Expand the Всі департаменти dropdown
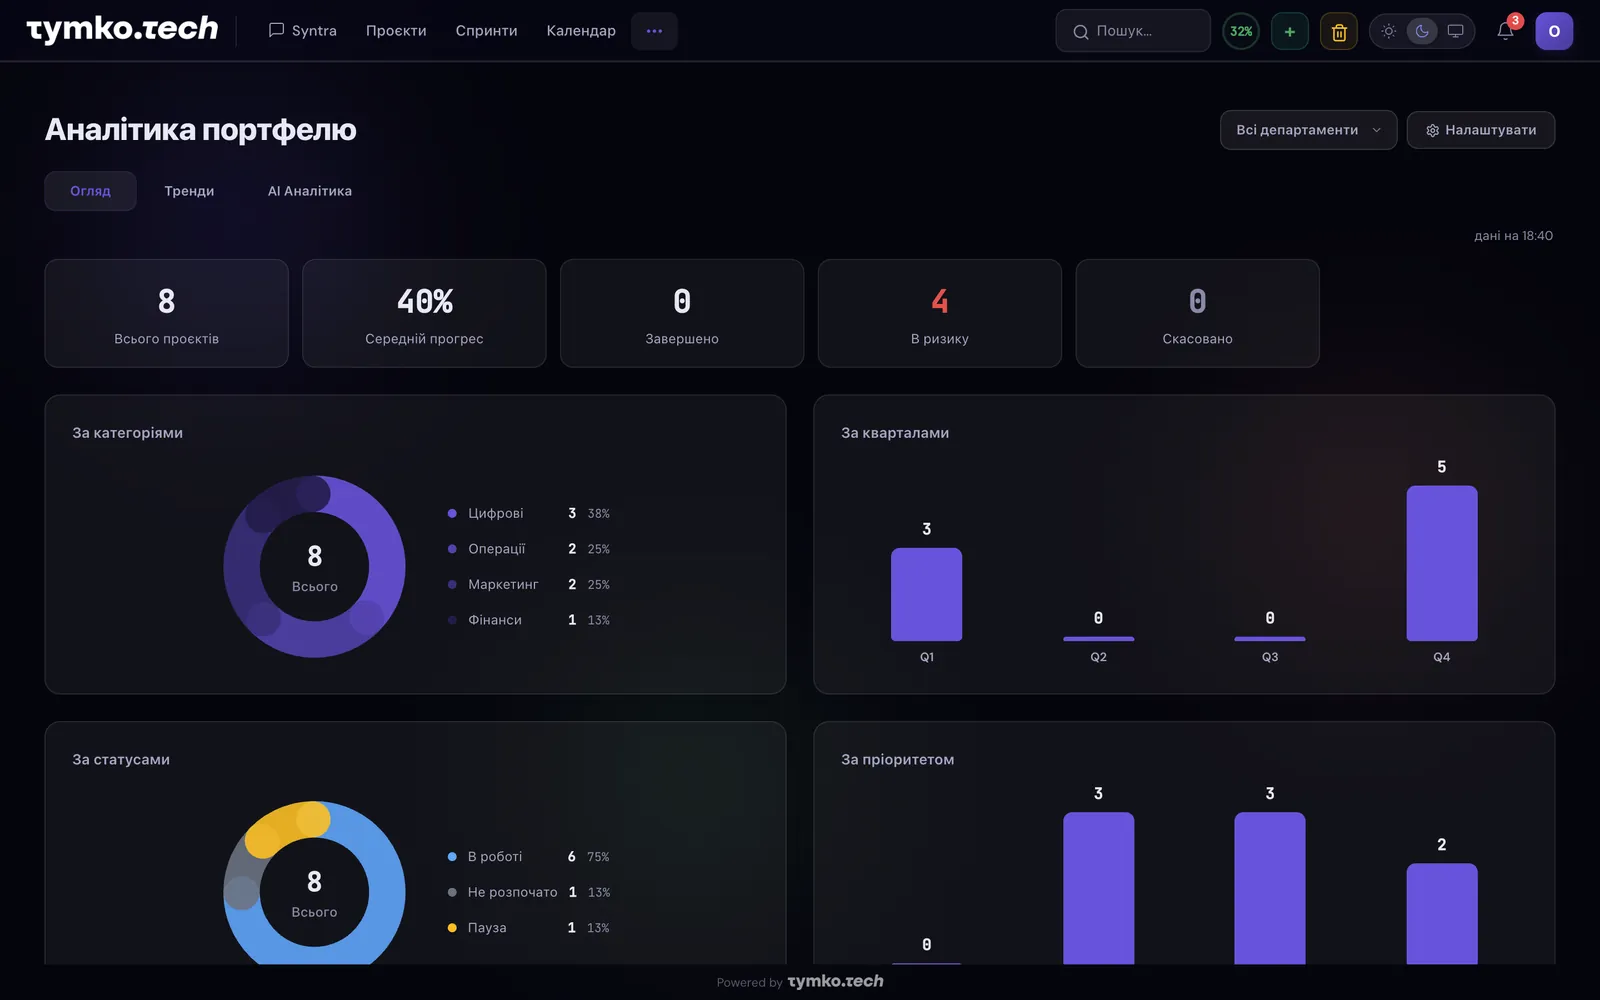 pyautogui.click(x=1308, y=130)
